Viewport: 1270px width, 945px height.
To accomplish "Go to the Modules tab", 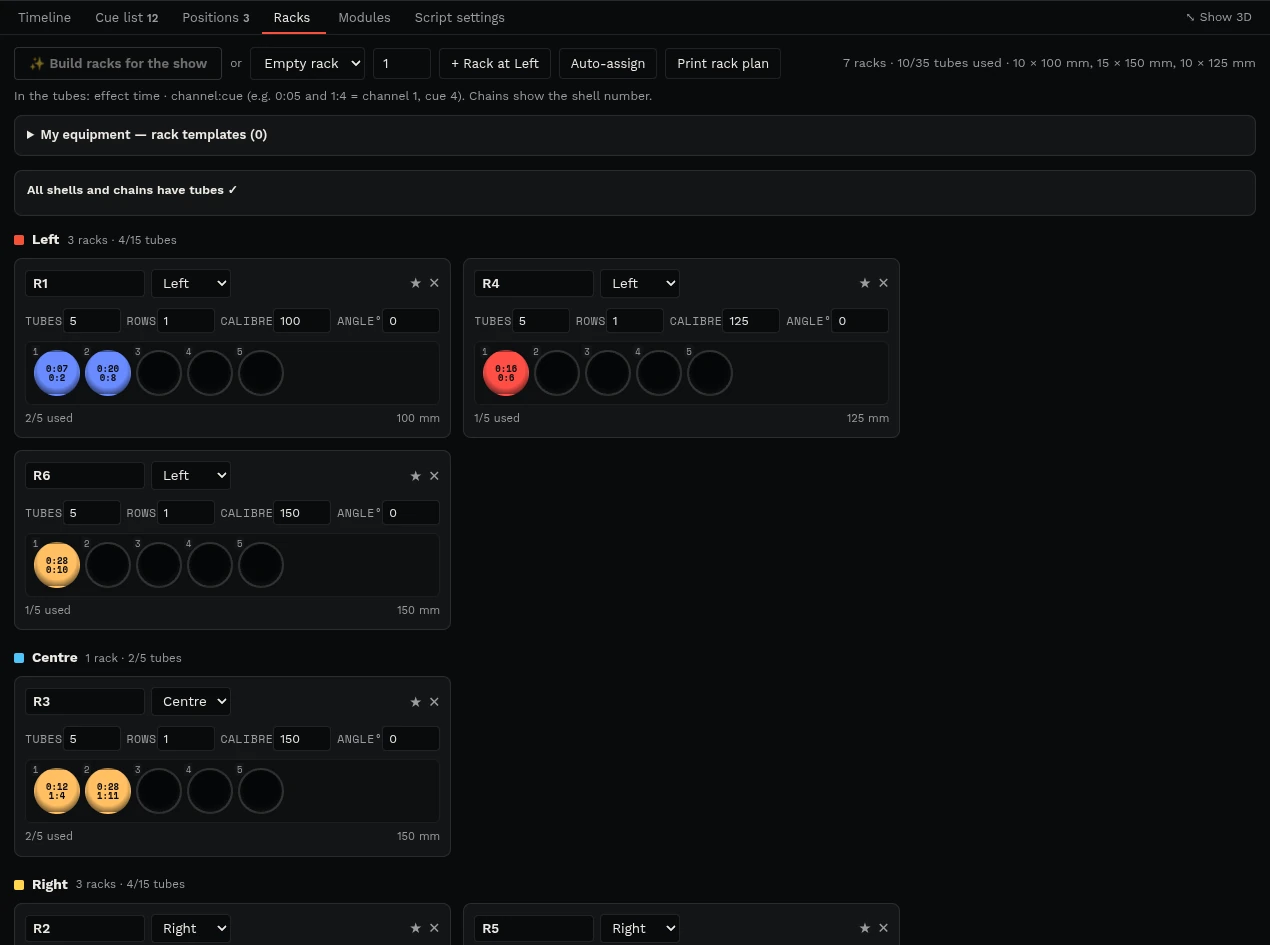I will pos(364,17).
